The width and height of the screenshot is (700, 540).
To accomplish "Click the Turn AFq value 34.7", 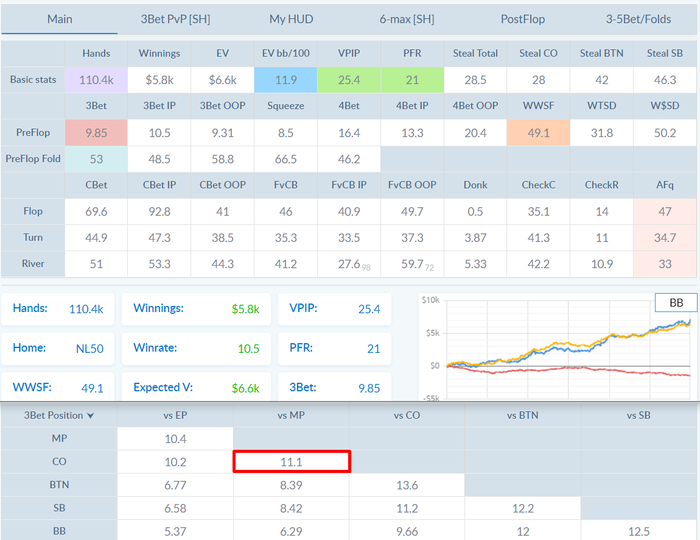I will pos(665,238).
